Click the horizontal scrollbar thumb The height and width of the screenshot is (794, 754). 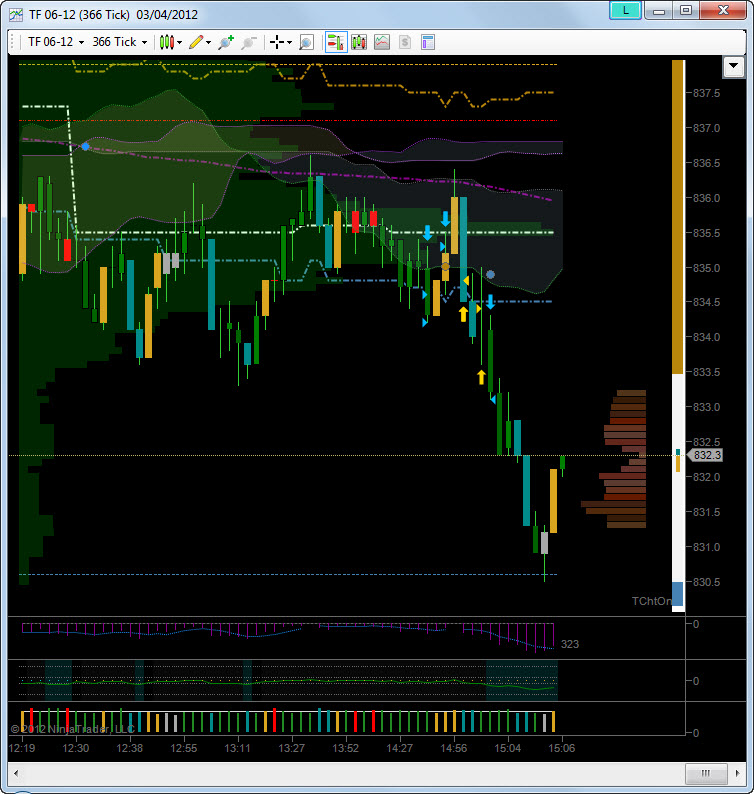click(x=706, y=773)
